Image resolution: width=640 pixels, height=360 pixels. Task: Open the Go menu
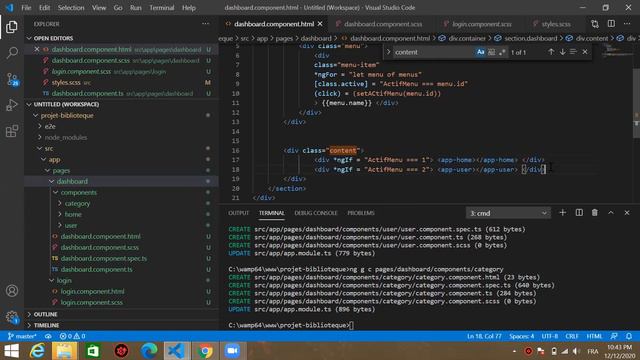(x=118, y=8)
